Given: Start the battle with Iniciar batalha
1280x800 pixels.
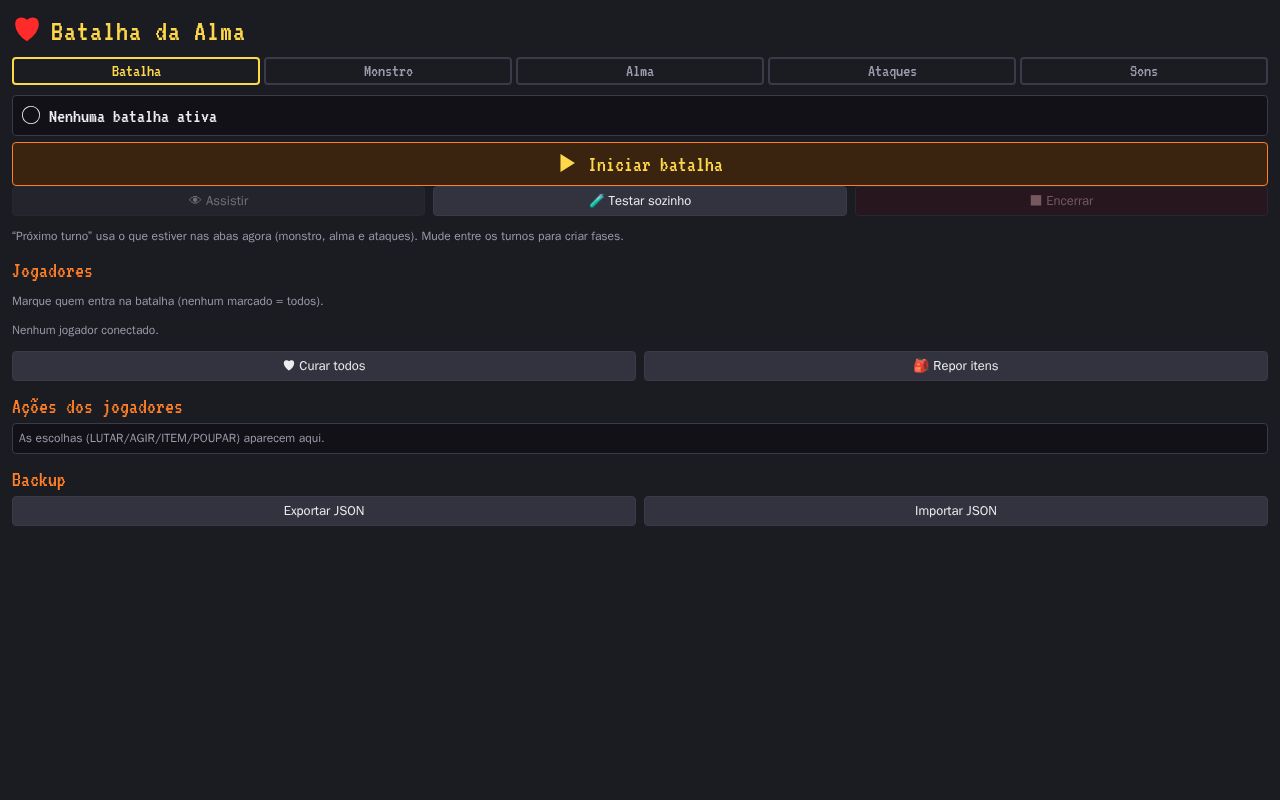Looking at the screenshot, I should [640, 164].
